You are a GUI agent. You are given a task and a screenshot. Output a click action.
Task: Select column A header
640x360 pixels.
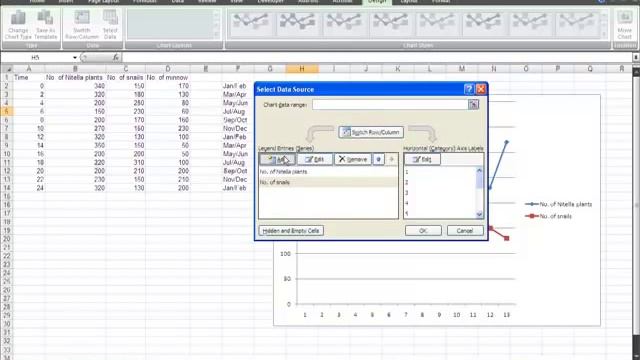(29, 69)
